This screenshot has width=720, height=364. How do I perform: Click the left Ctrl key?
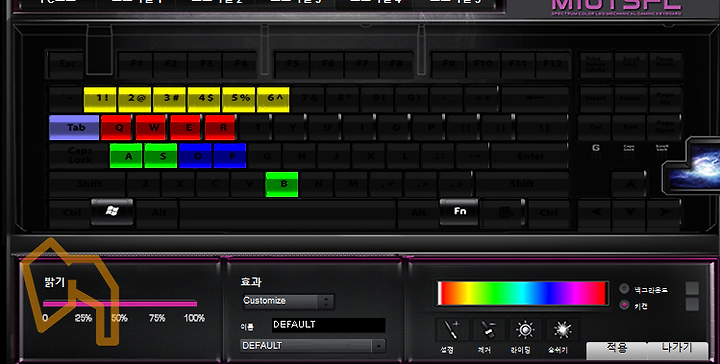click(x=70, y=213)
